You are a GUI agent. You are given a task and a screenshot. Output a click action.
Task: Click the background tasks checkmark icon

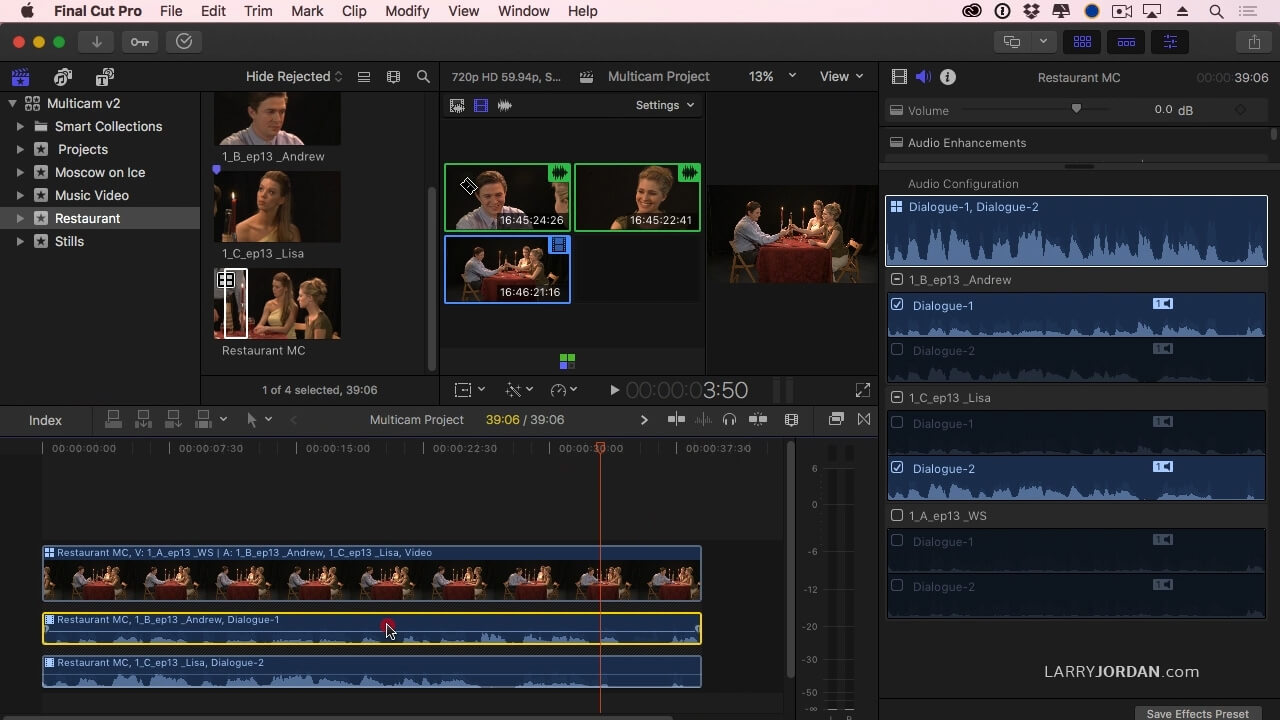(x=183, y=42)
